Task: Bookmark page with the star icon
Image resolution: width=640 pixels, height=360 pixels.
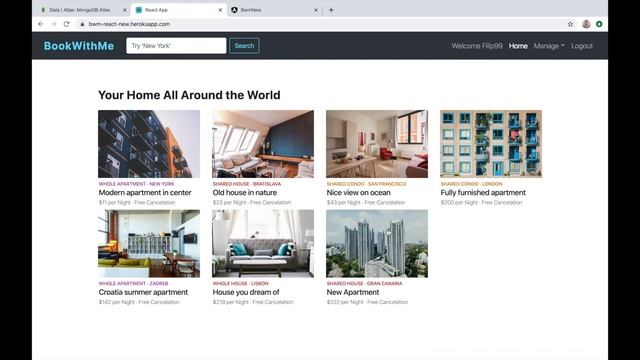Action: click(x=570, y=24)
